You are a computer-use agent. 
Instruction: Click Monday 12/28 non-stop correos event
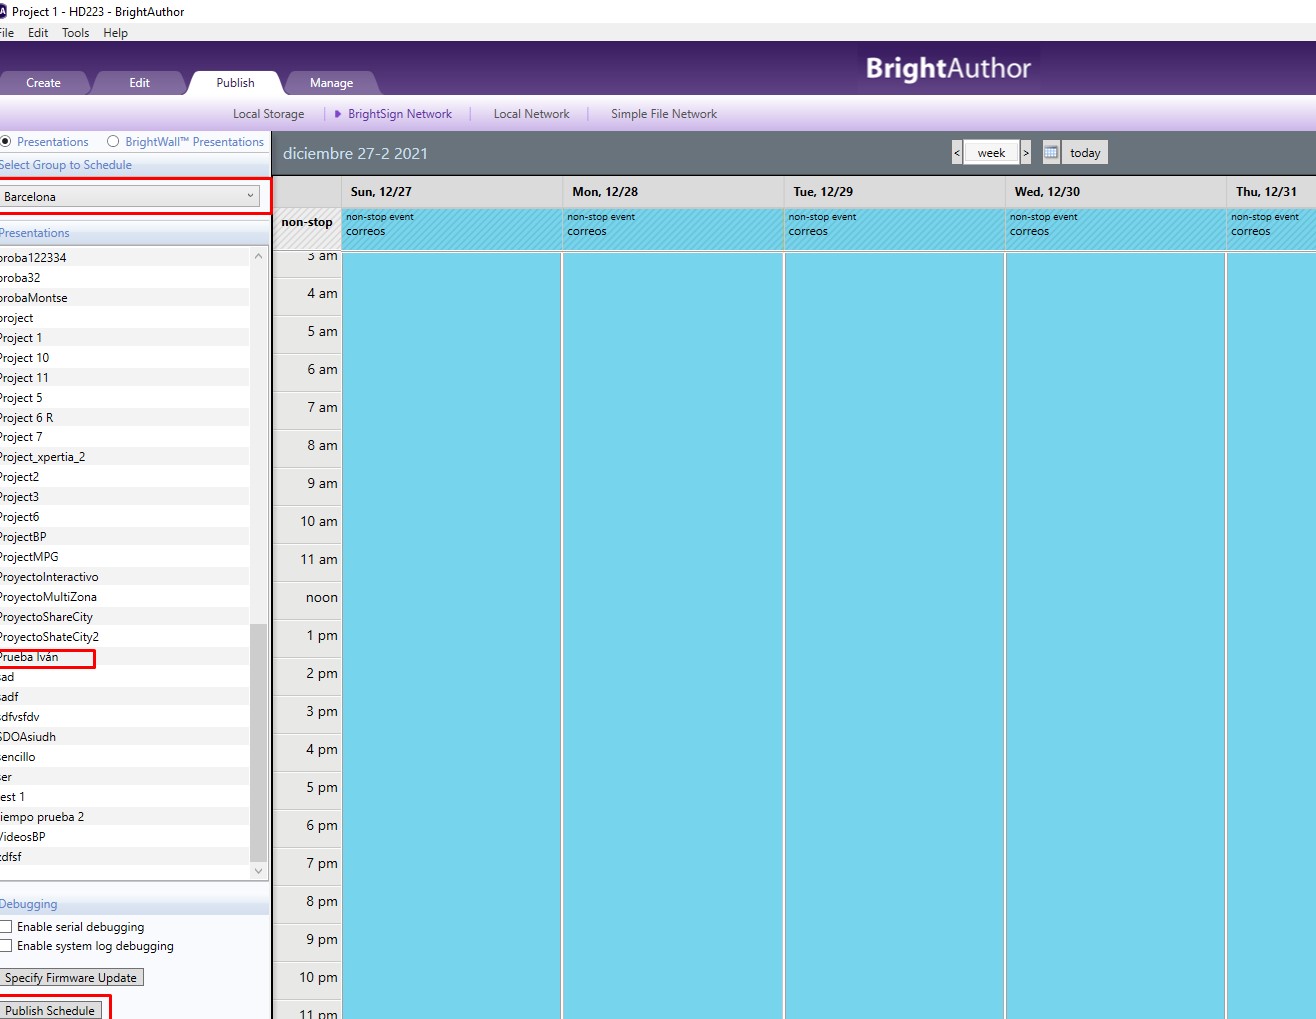pyautogui.click(x=673, y=229)
